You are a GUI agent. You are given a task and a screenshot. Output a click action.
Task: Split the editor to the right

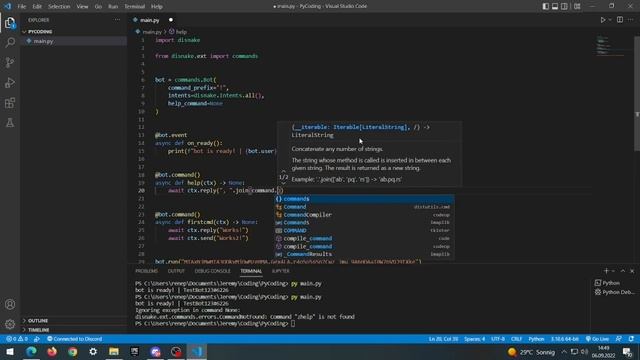pyautogui.click(x=620, y=20)
